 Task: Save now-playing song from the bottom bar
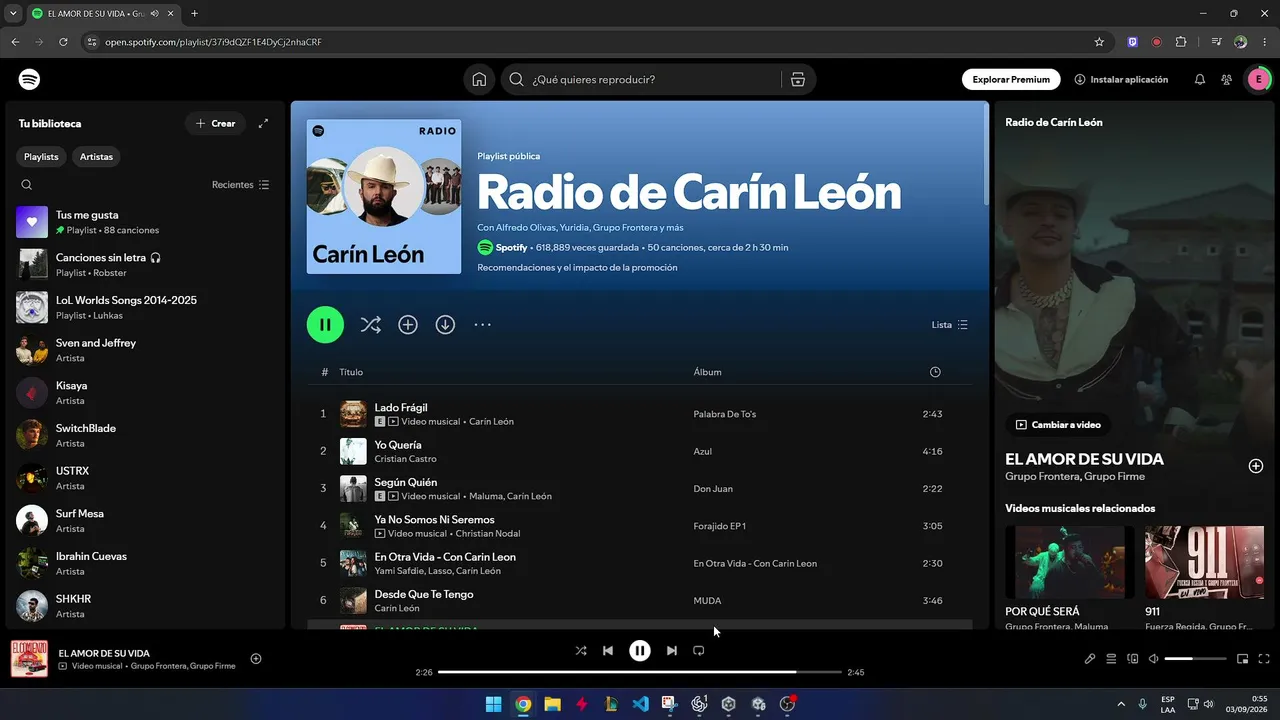tap(256, 658)
